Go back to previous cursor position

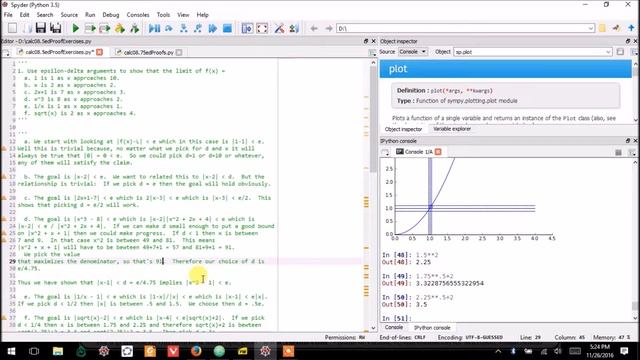(x=313, y=28)
